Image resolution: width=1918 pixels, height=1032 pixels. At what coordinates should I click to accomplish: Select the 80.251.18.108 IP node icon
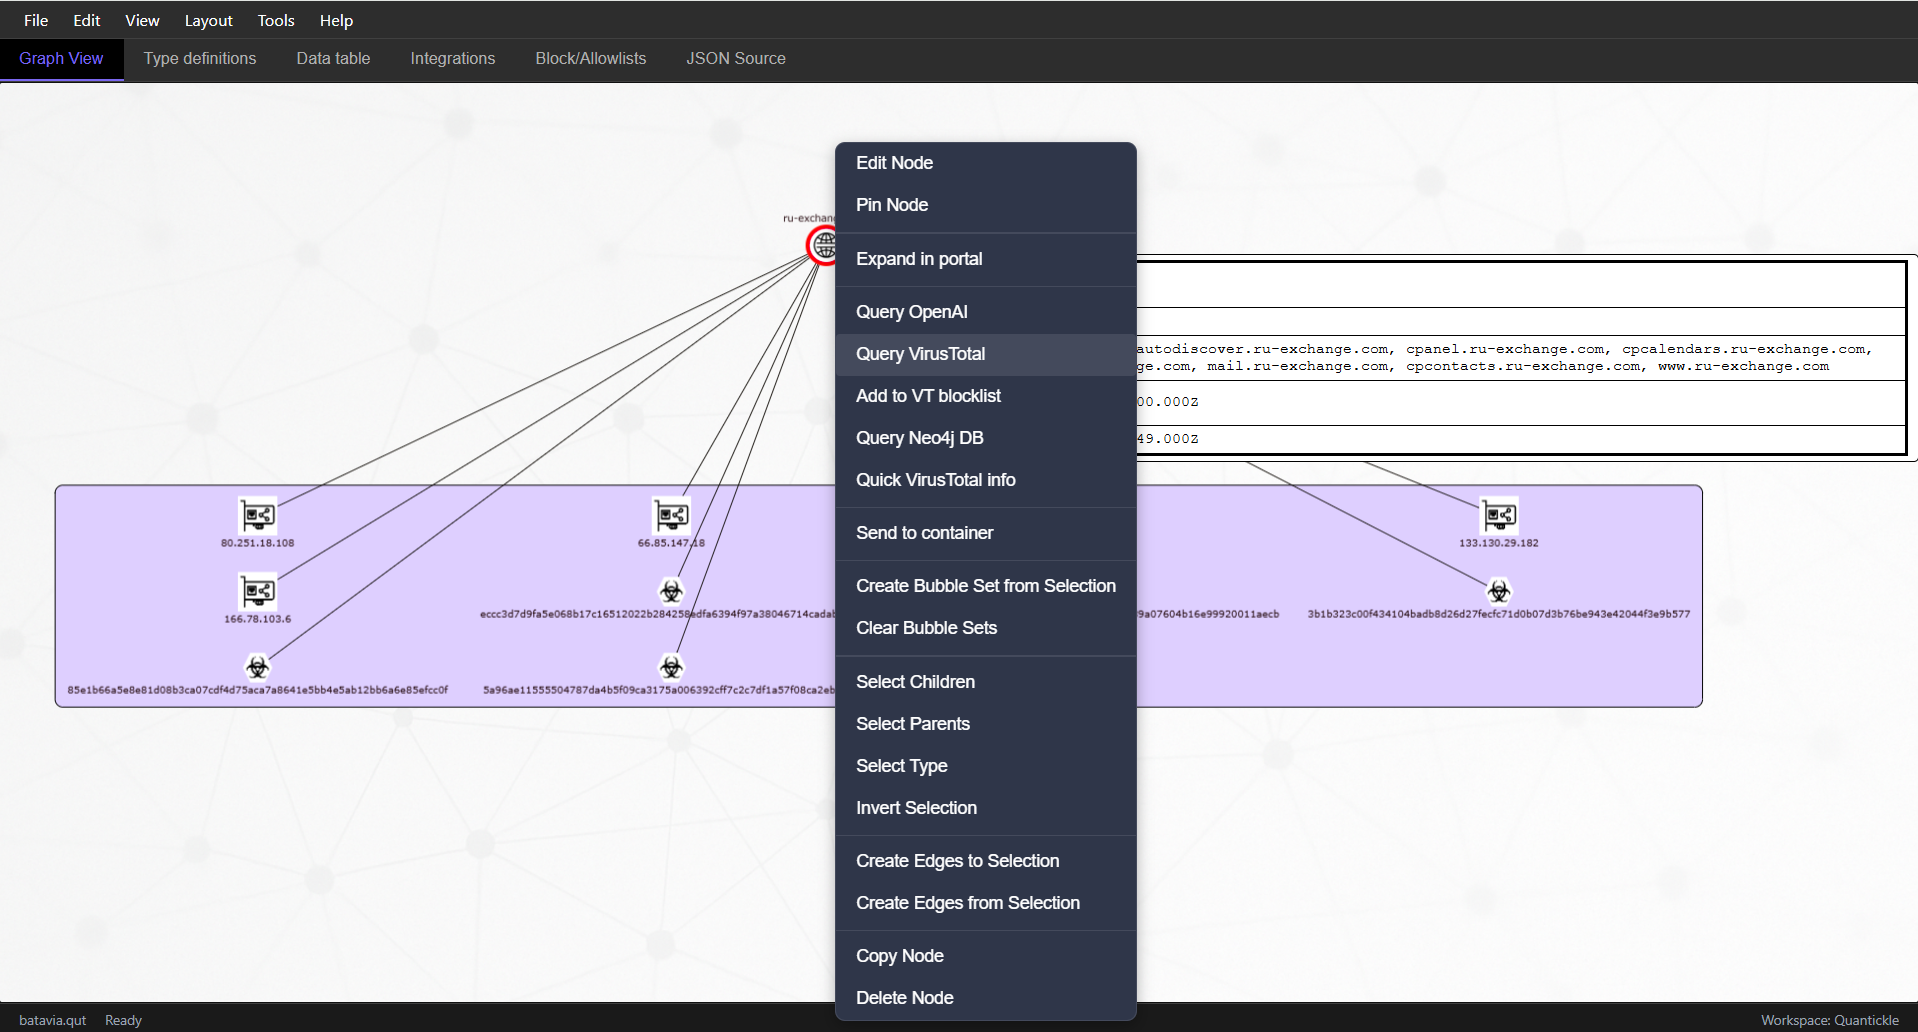[x=258, y=516]
